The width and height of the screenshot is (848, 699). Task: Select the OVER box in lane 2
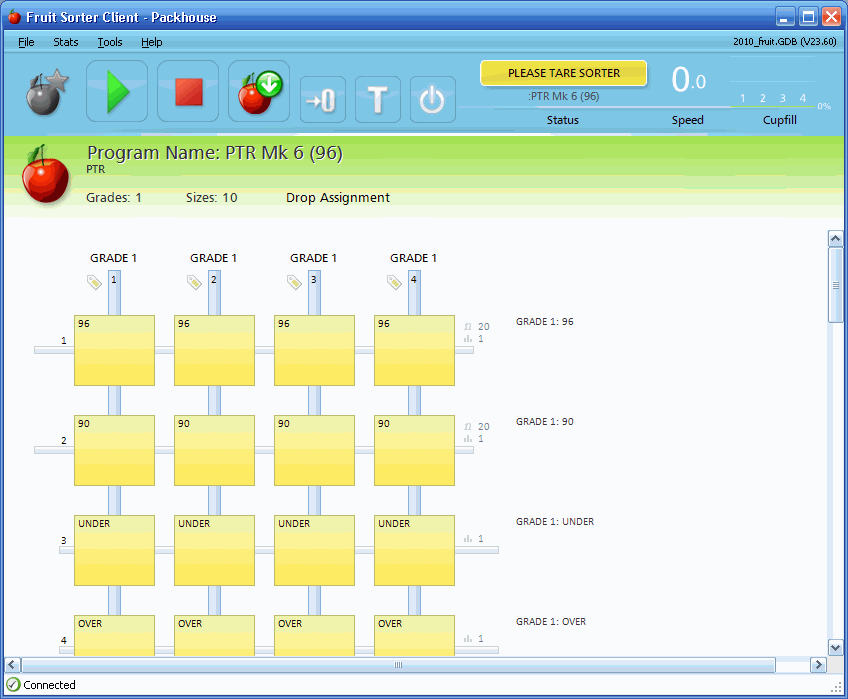pyautogui.click(x=215, y=636)
